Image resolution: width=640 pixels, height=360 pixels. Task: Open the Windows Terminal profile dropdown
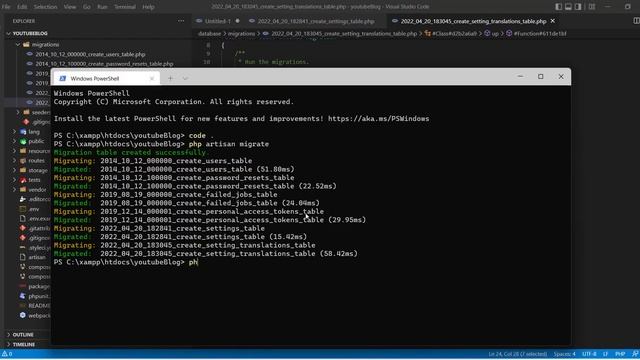pyautogui.click(x=185, y=78)
